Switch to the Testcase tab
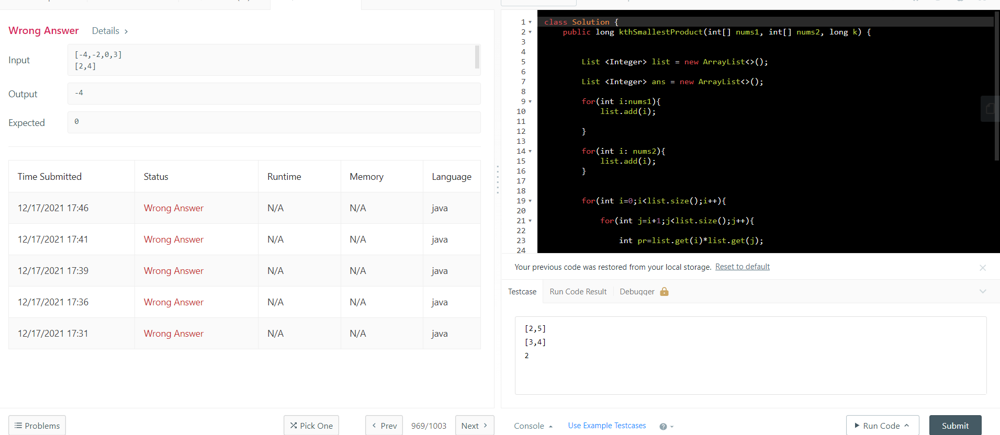 coord(522,291)
